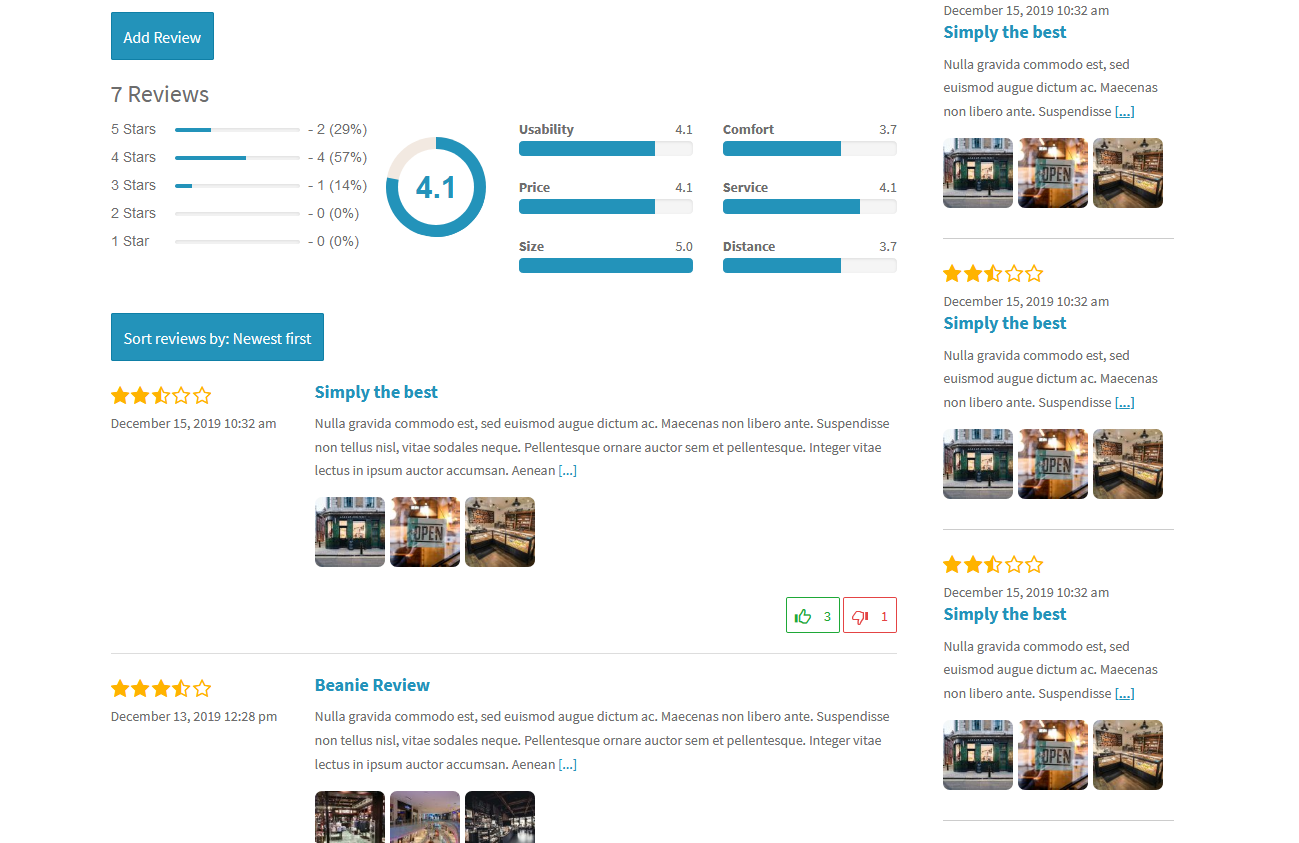Viewport: 1299px width, 843px height.
Task: Click the overall 4.1 rating circle
Action: [x=436, y=187]
